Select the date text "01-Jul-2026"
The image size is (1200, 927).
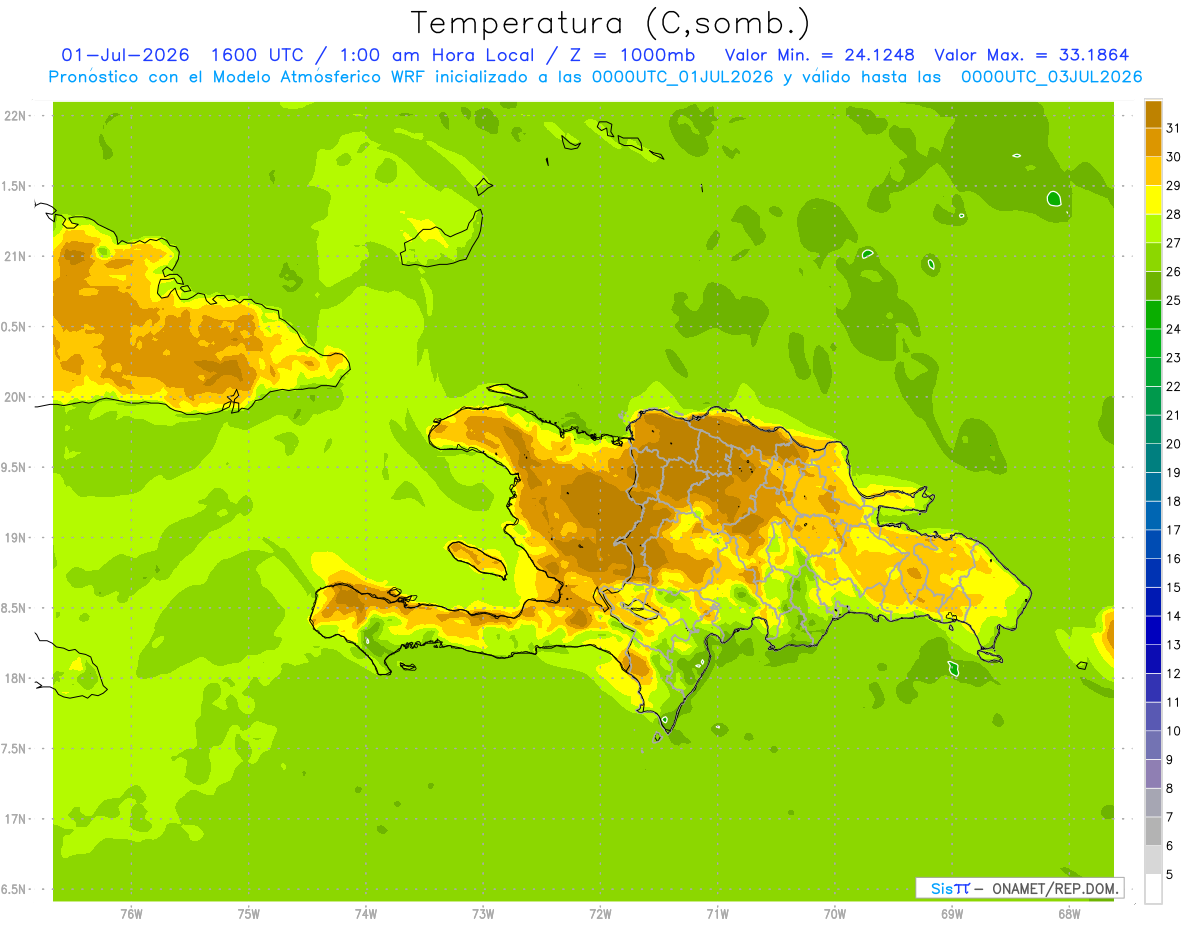pyautogui.click(x=123, y=55)
